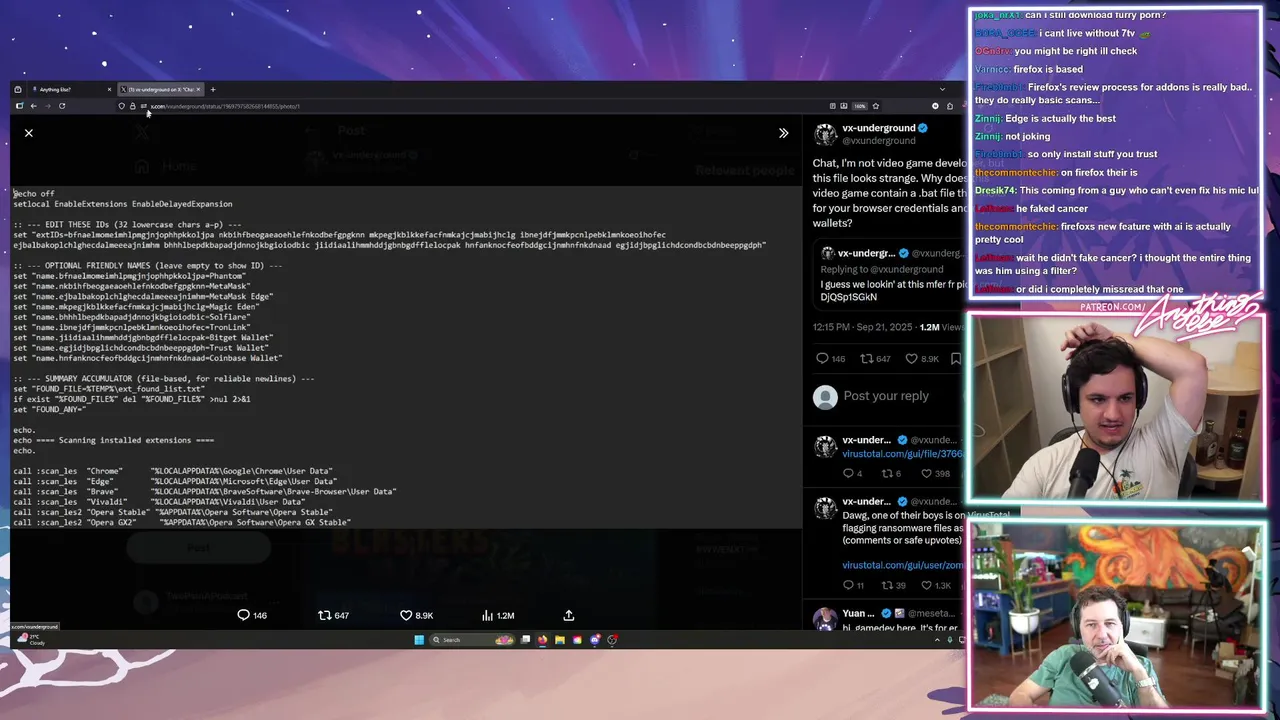Click the retweet icon below the photo
1280x720 pixels.
pos(324,615)
